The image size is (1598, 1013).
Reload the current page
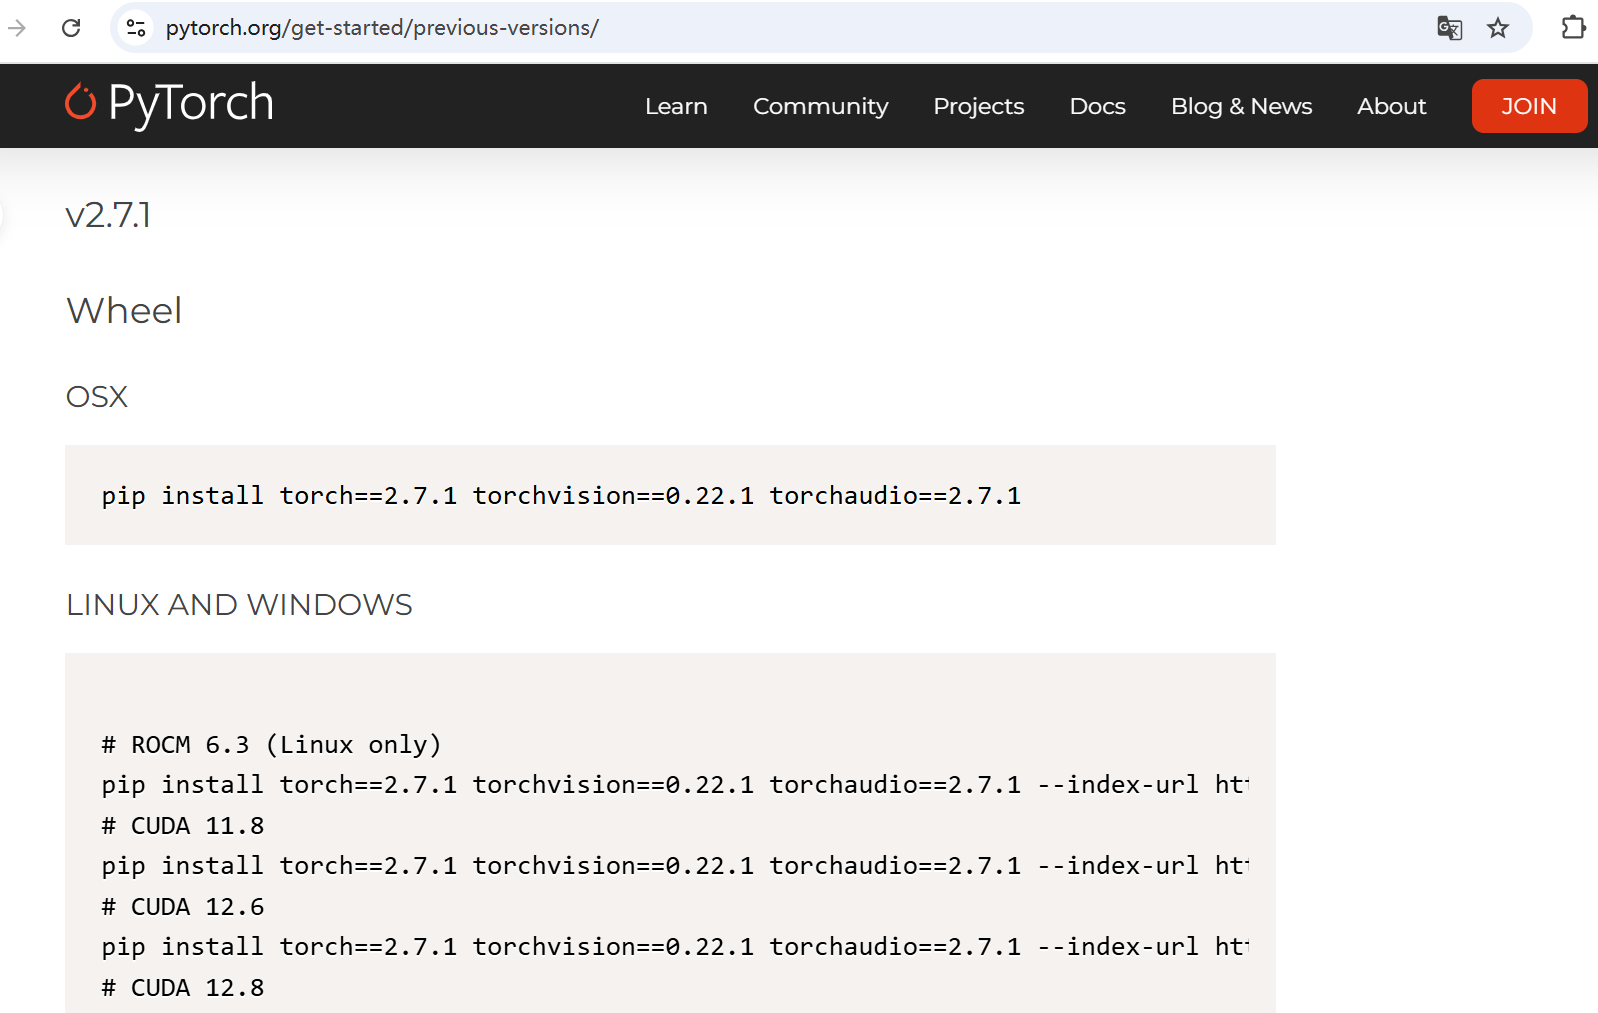pos(71,28)
